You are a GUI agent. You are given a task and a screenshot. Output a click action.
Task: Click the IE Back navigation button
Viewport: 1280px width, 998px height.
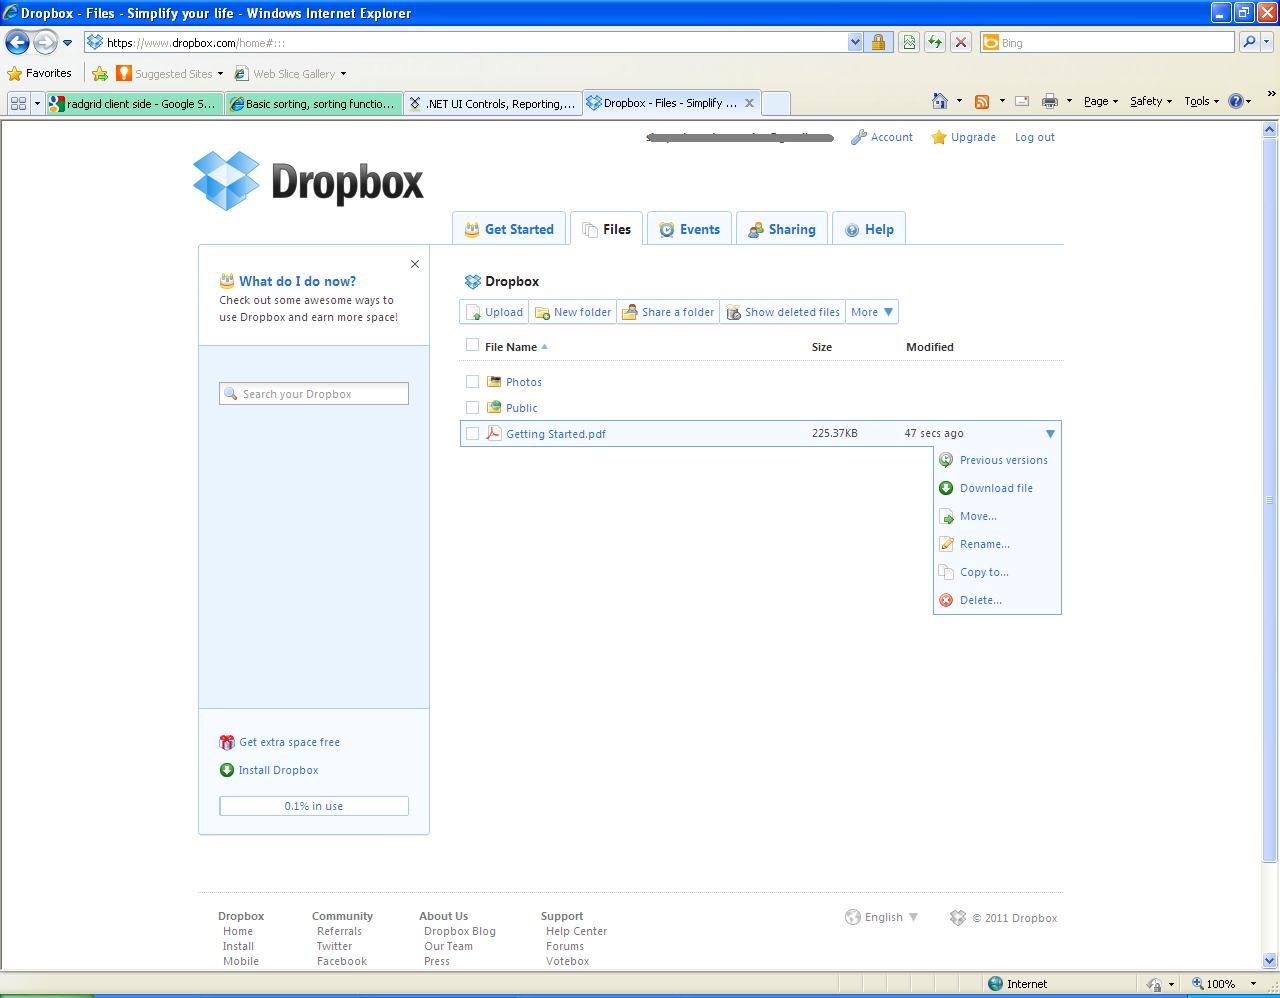click(x=17, y=42)
